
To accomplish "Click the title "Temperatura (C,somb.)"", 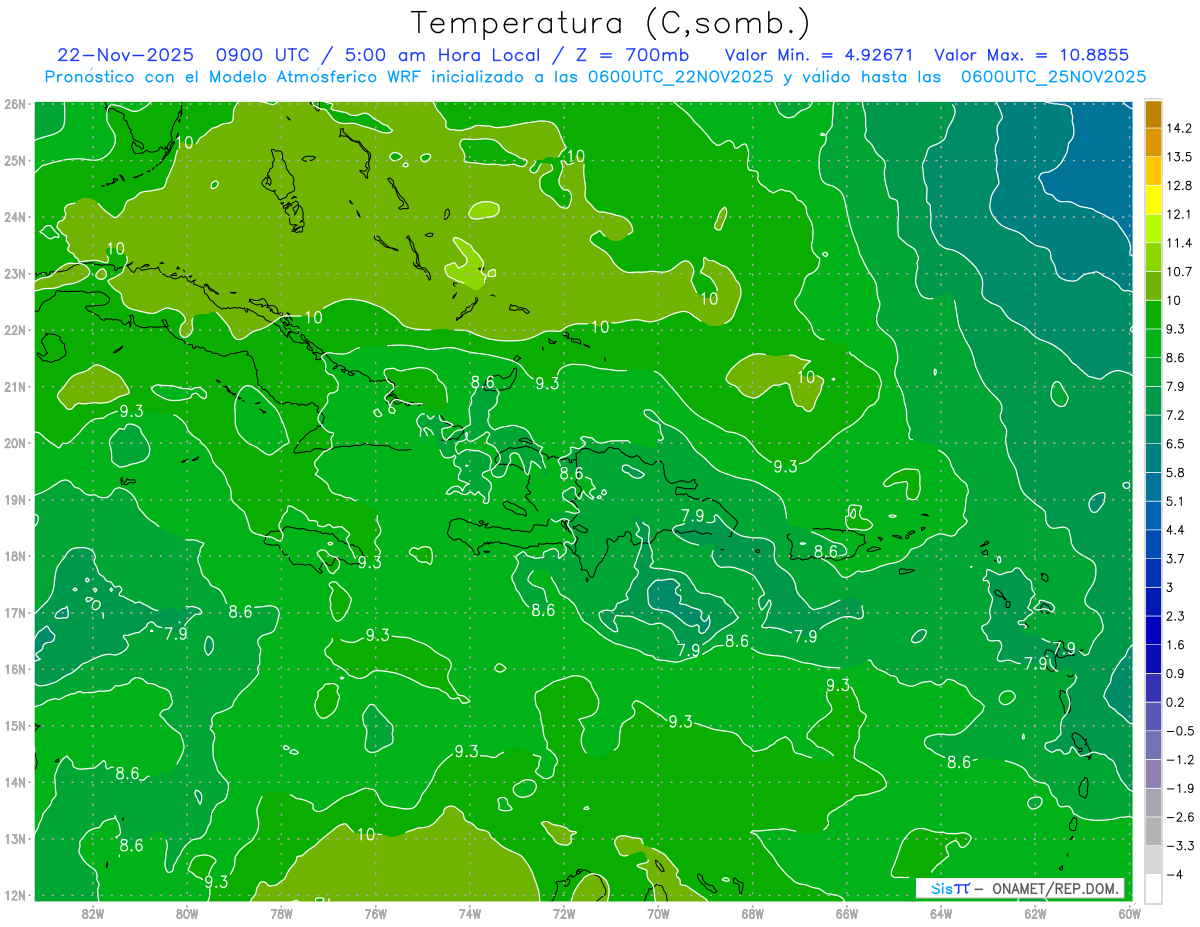I will [611, 23].
